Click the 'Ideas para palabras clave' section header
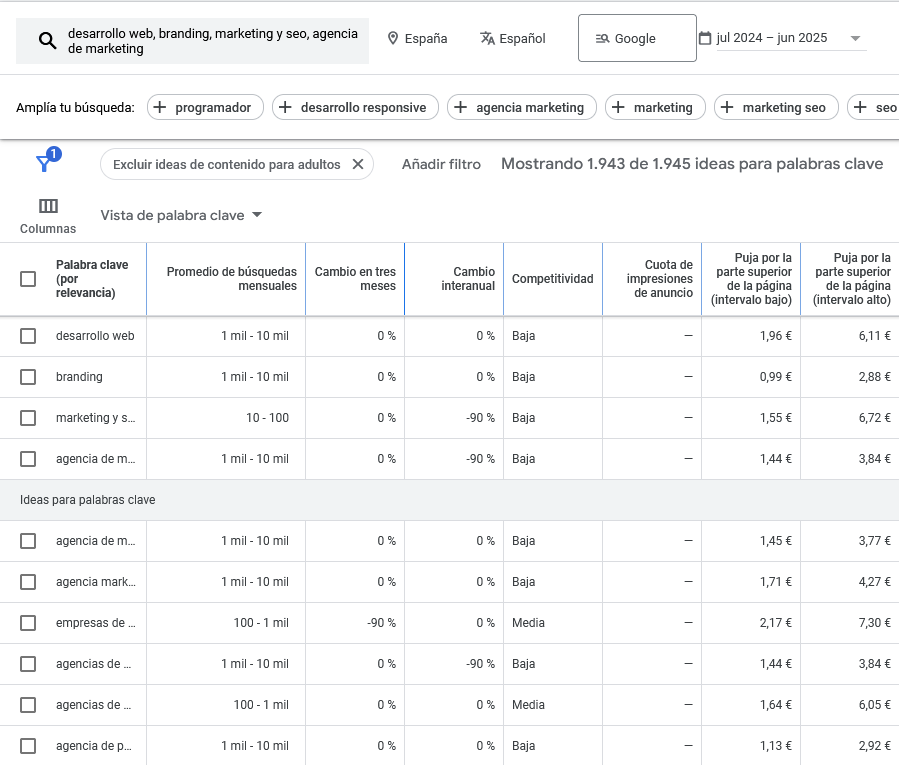The image size is (899, 765). [88, 500]
